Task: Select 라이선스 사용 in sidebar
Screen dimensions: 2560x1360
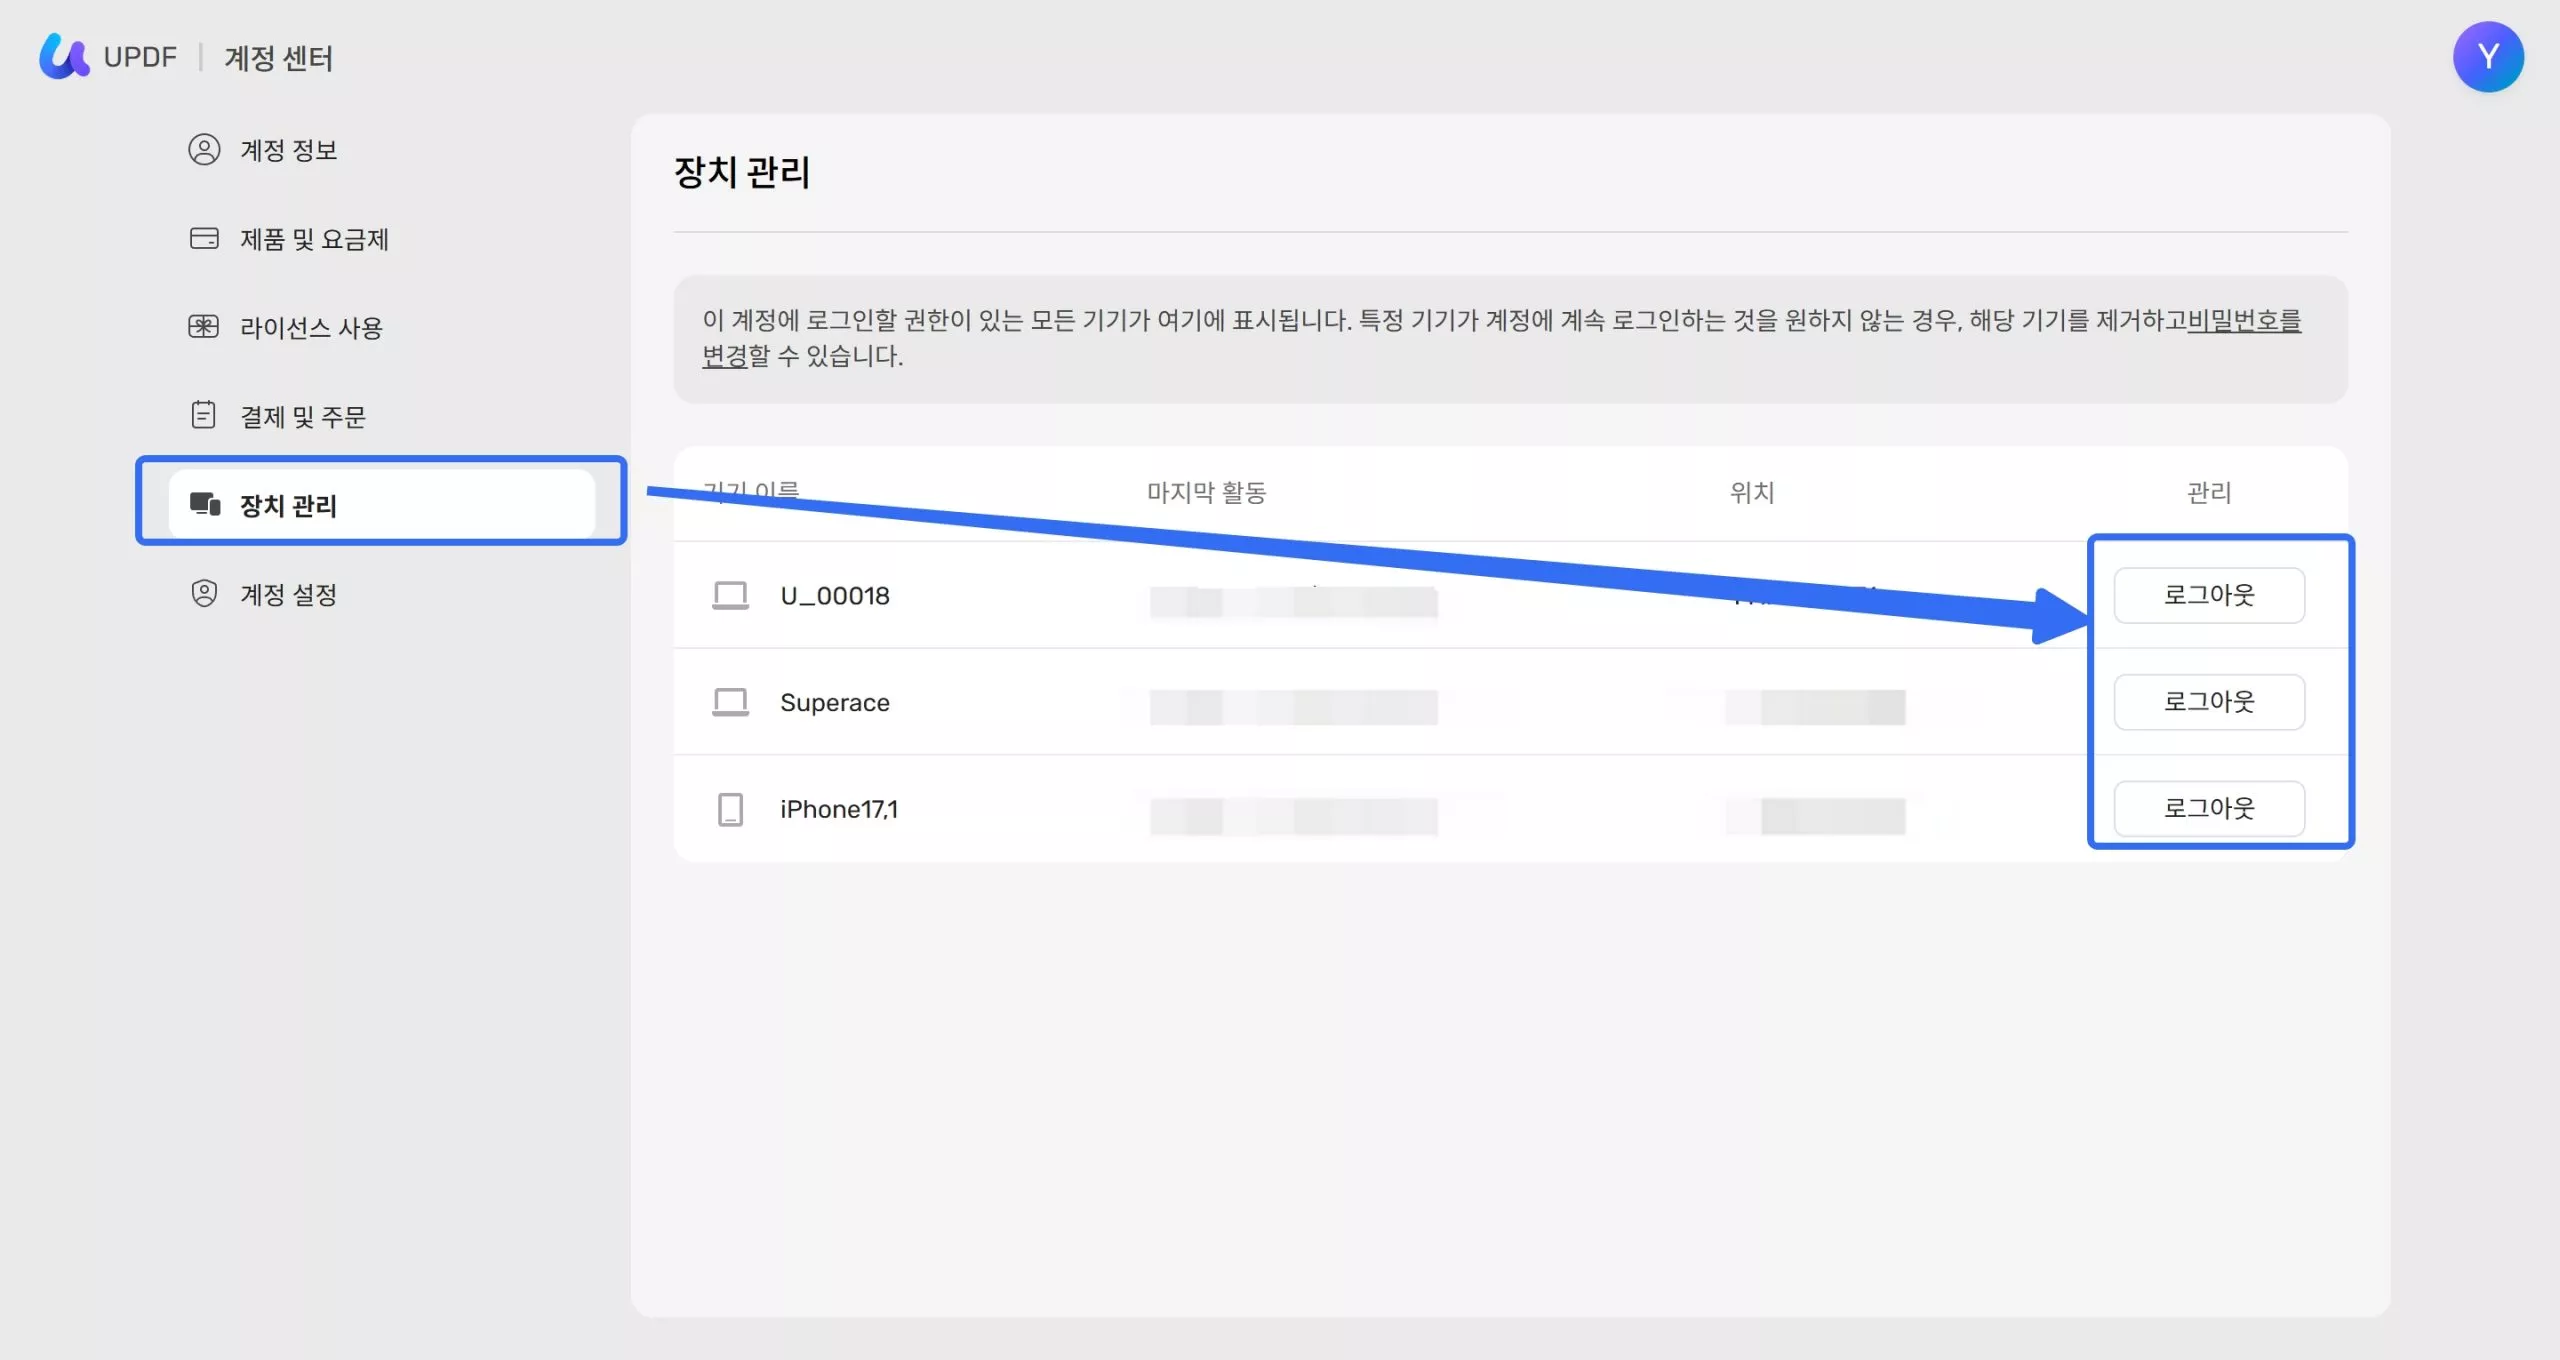Action: pos(380,327)
